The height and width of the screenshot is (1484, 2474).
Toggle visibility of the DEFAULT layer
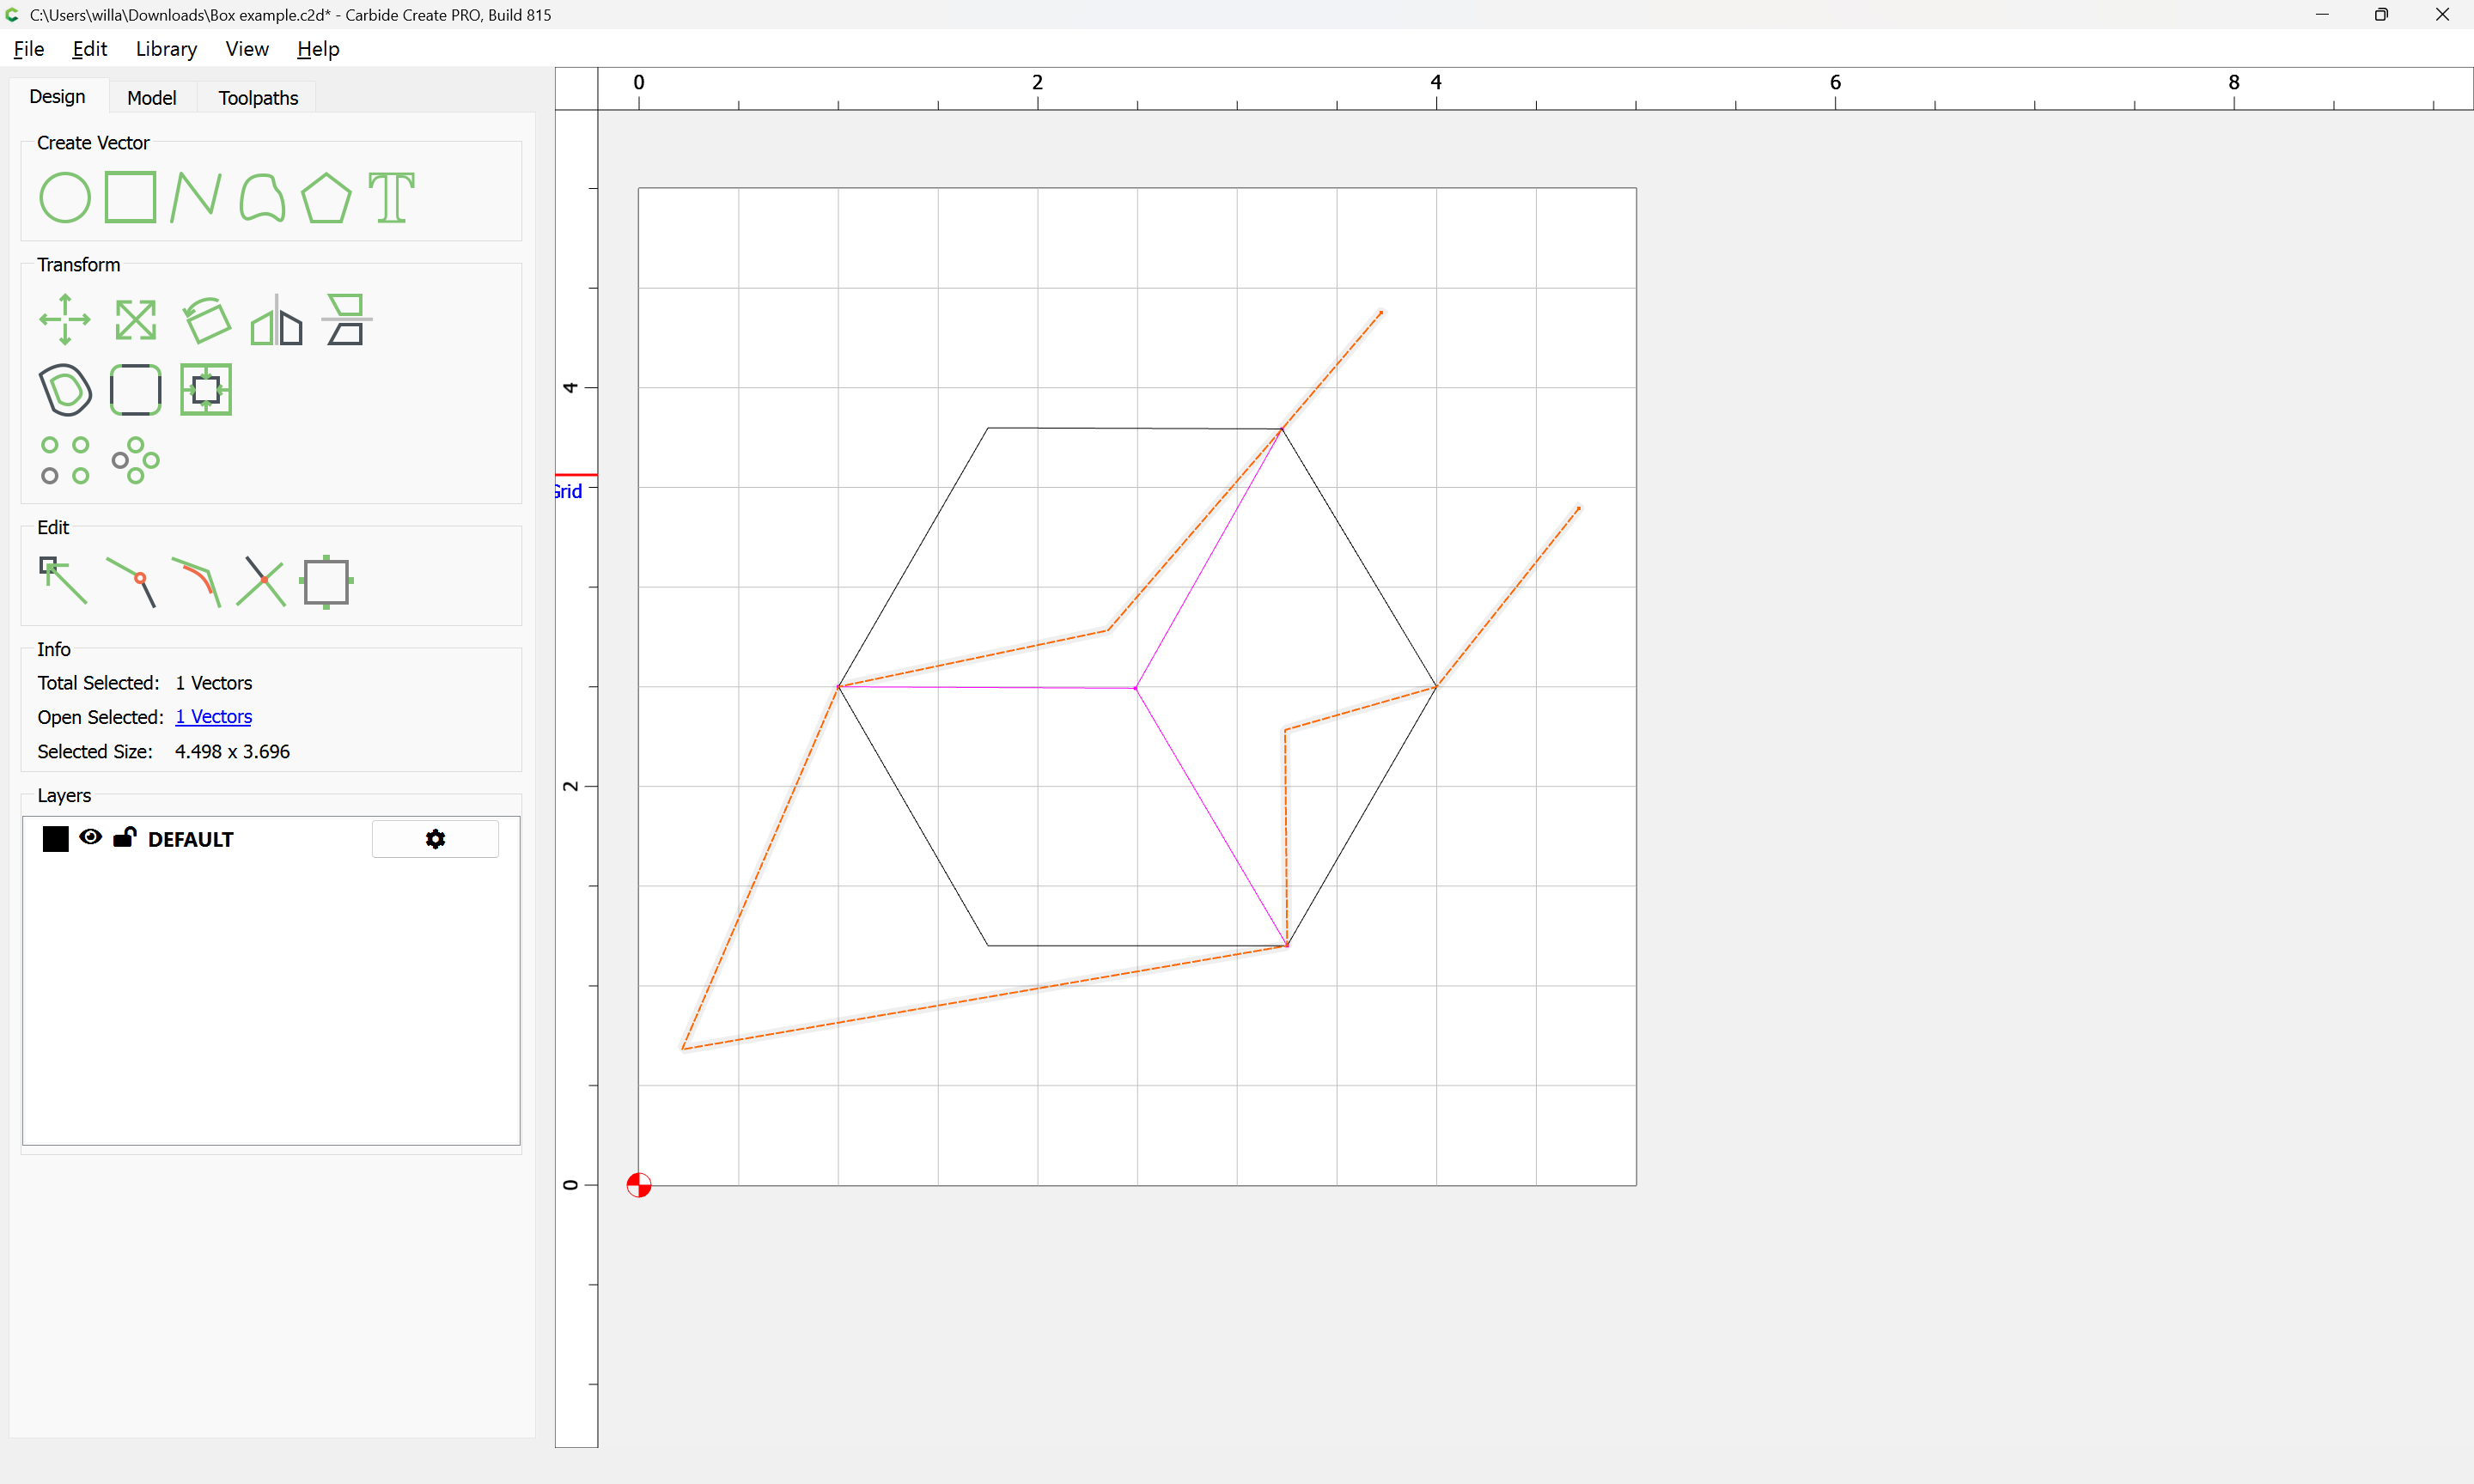click(x=90, y=837)
